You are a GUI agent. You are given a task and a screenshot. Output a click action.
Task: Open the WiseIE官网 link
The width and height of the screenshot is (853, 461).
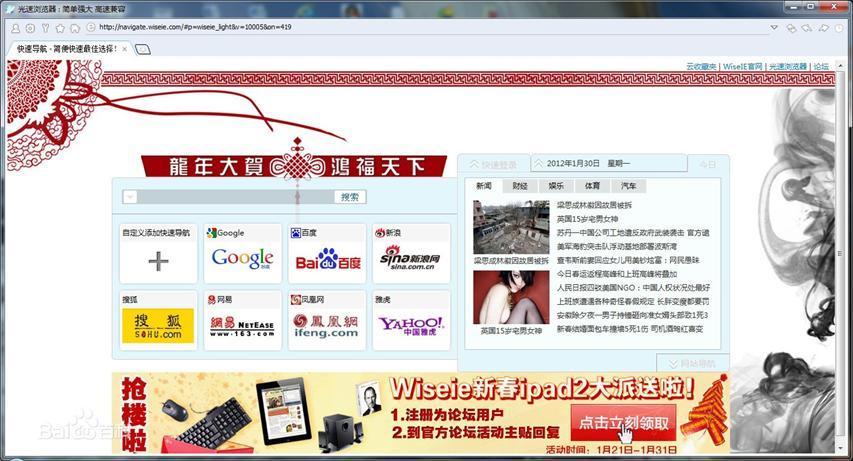pos(743,66)
